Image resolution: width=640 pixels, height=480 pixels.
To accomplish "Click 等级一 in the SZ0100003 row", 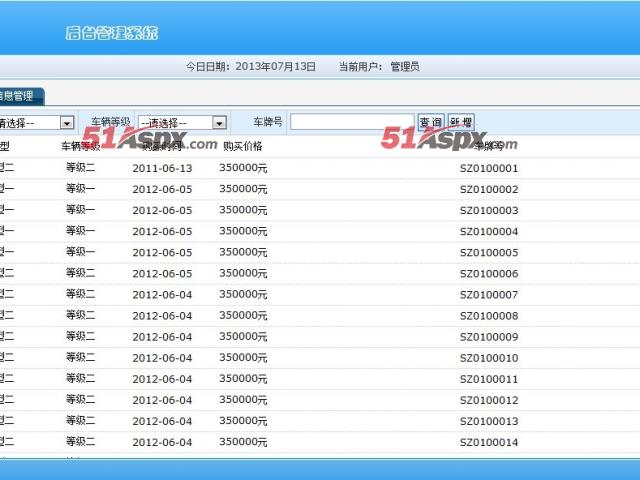I will [x=81, y=210].
